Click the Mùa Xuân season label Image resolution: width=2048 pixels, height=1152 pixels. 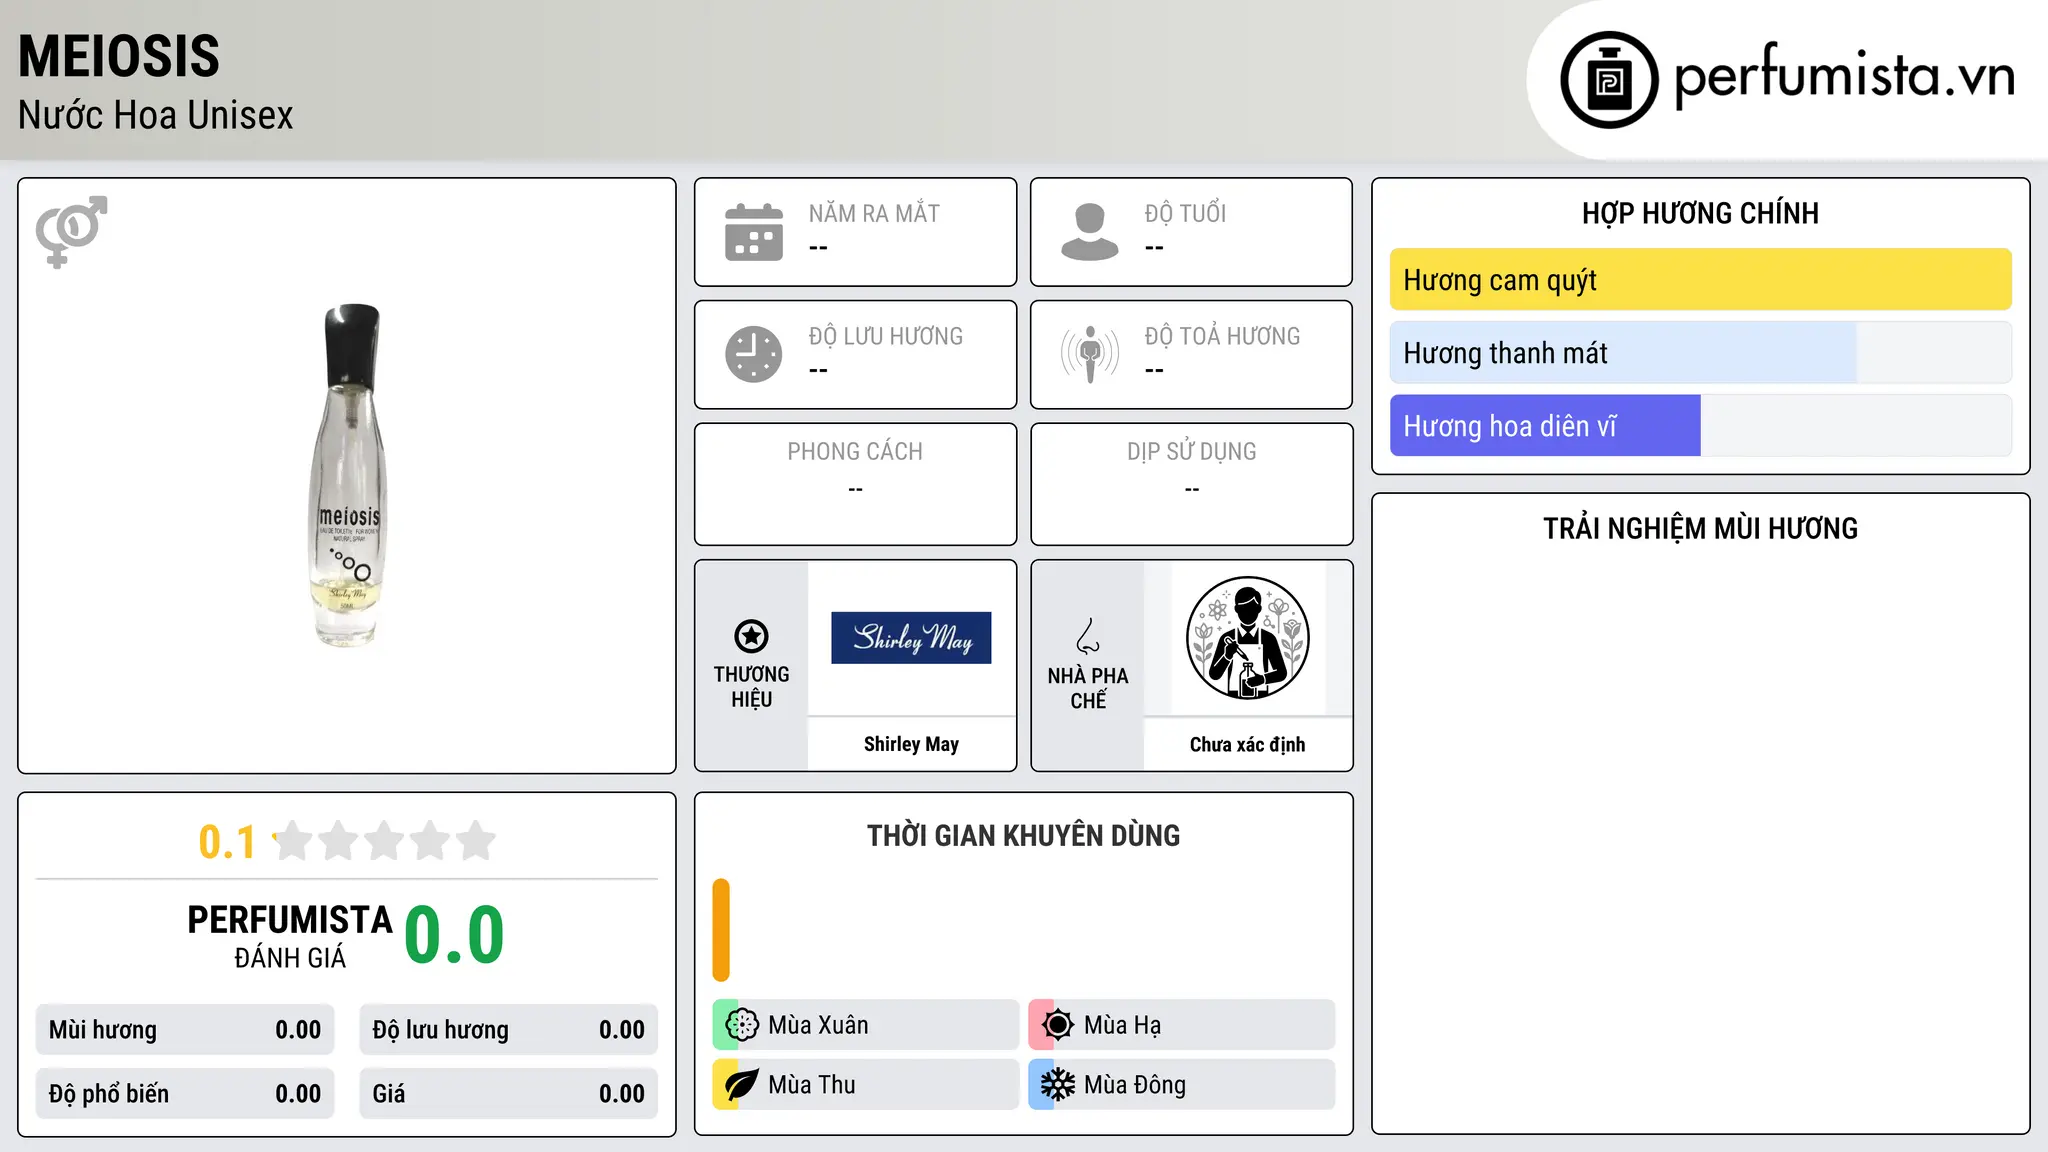[x=818, y=1025]
